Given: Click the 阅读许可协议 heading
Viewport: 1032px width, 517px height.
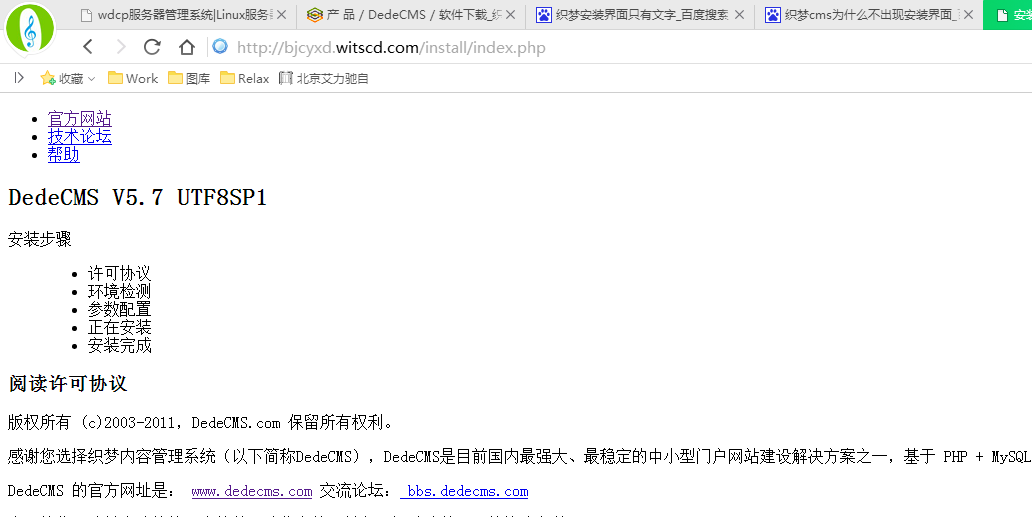Looking at the screenshot, I should coord(68,383).
